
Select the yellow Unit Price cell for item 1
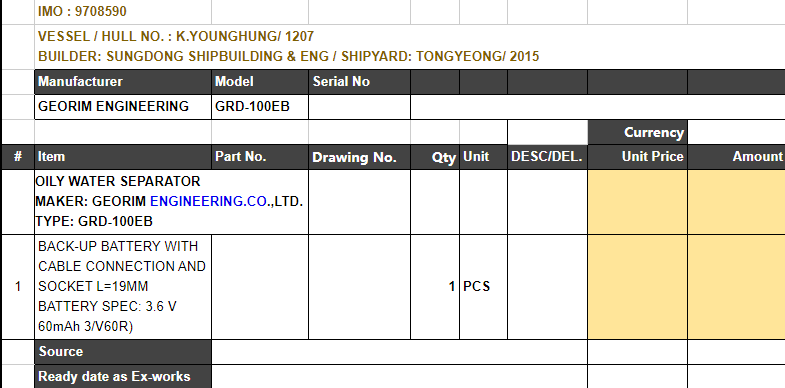pos(637,287)
